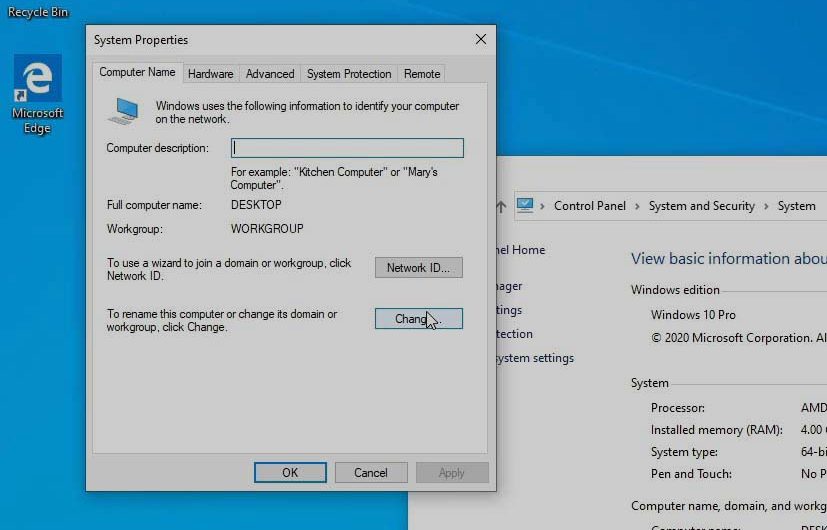This screenshot has height=530, width=827.
Task: Switch to the Computer Name tab
Action: pyautogui.click(x=137, y=72)
